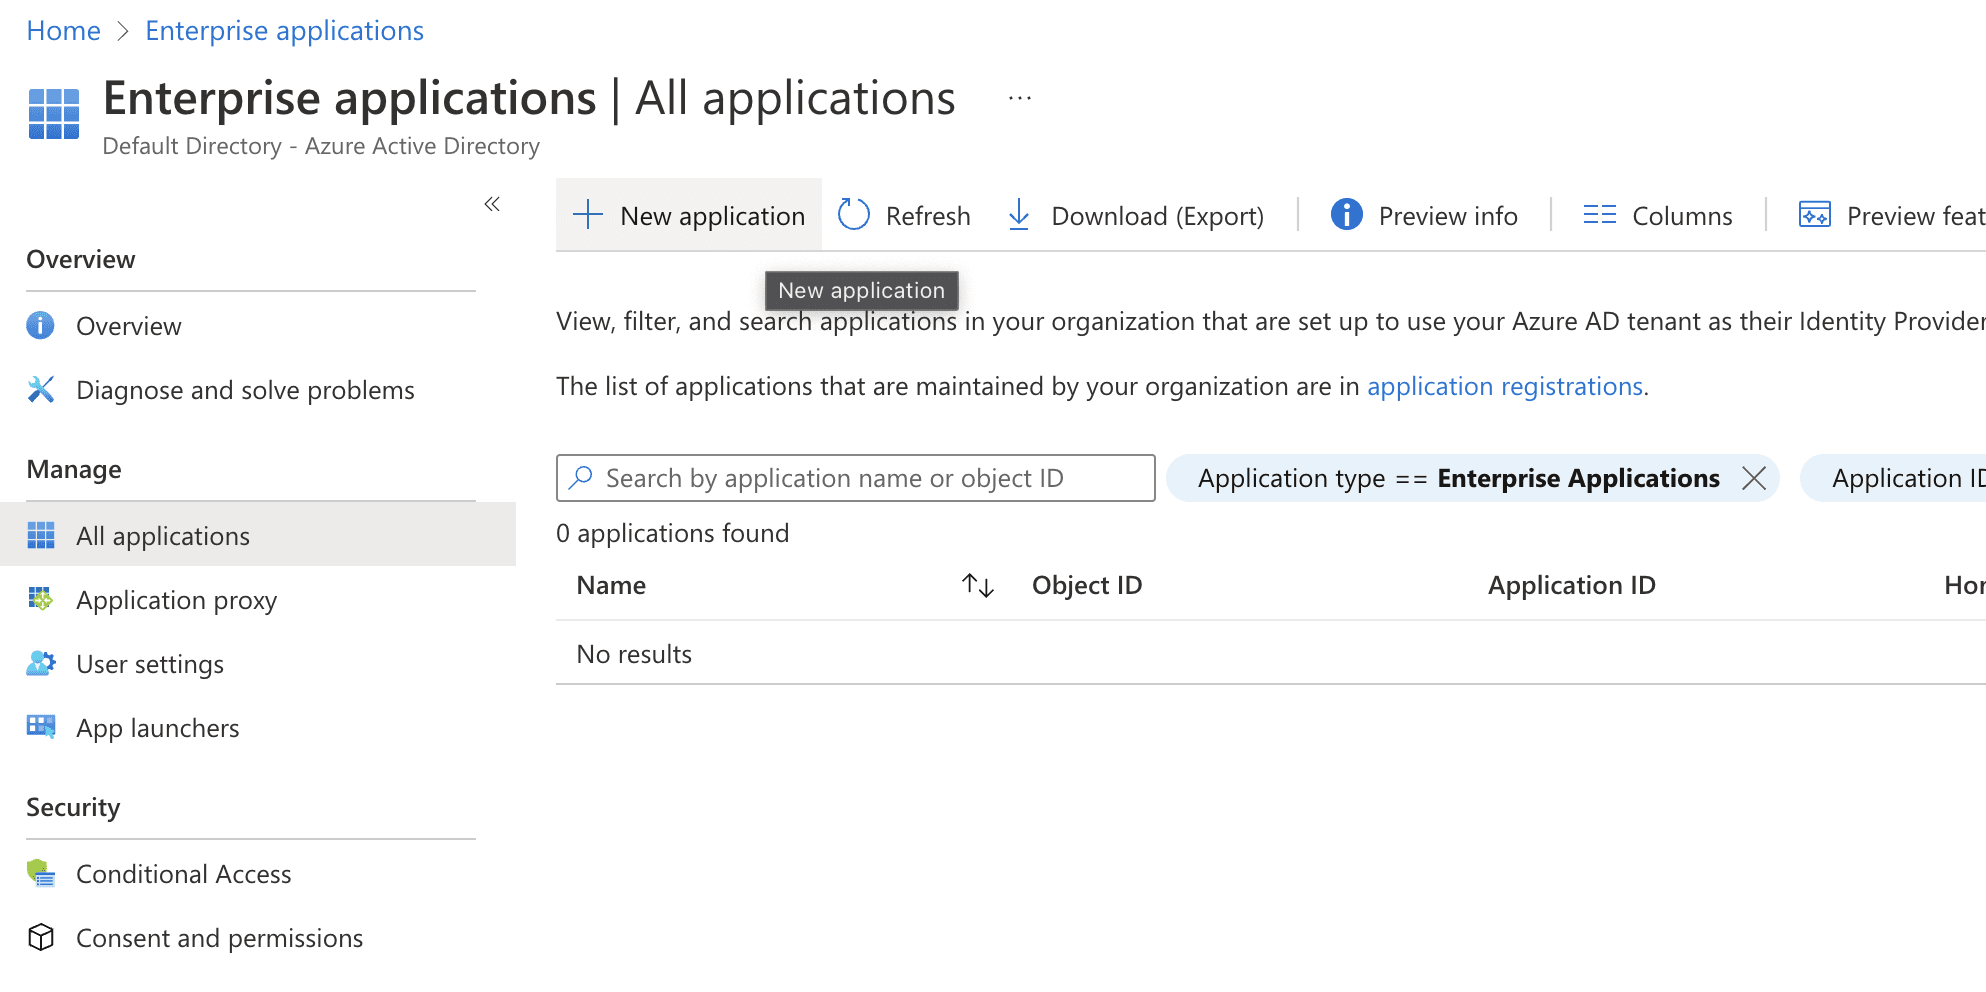Select the Refresh icon
The image size is (1986, 992).
click(853, 215)
